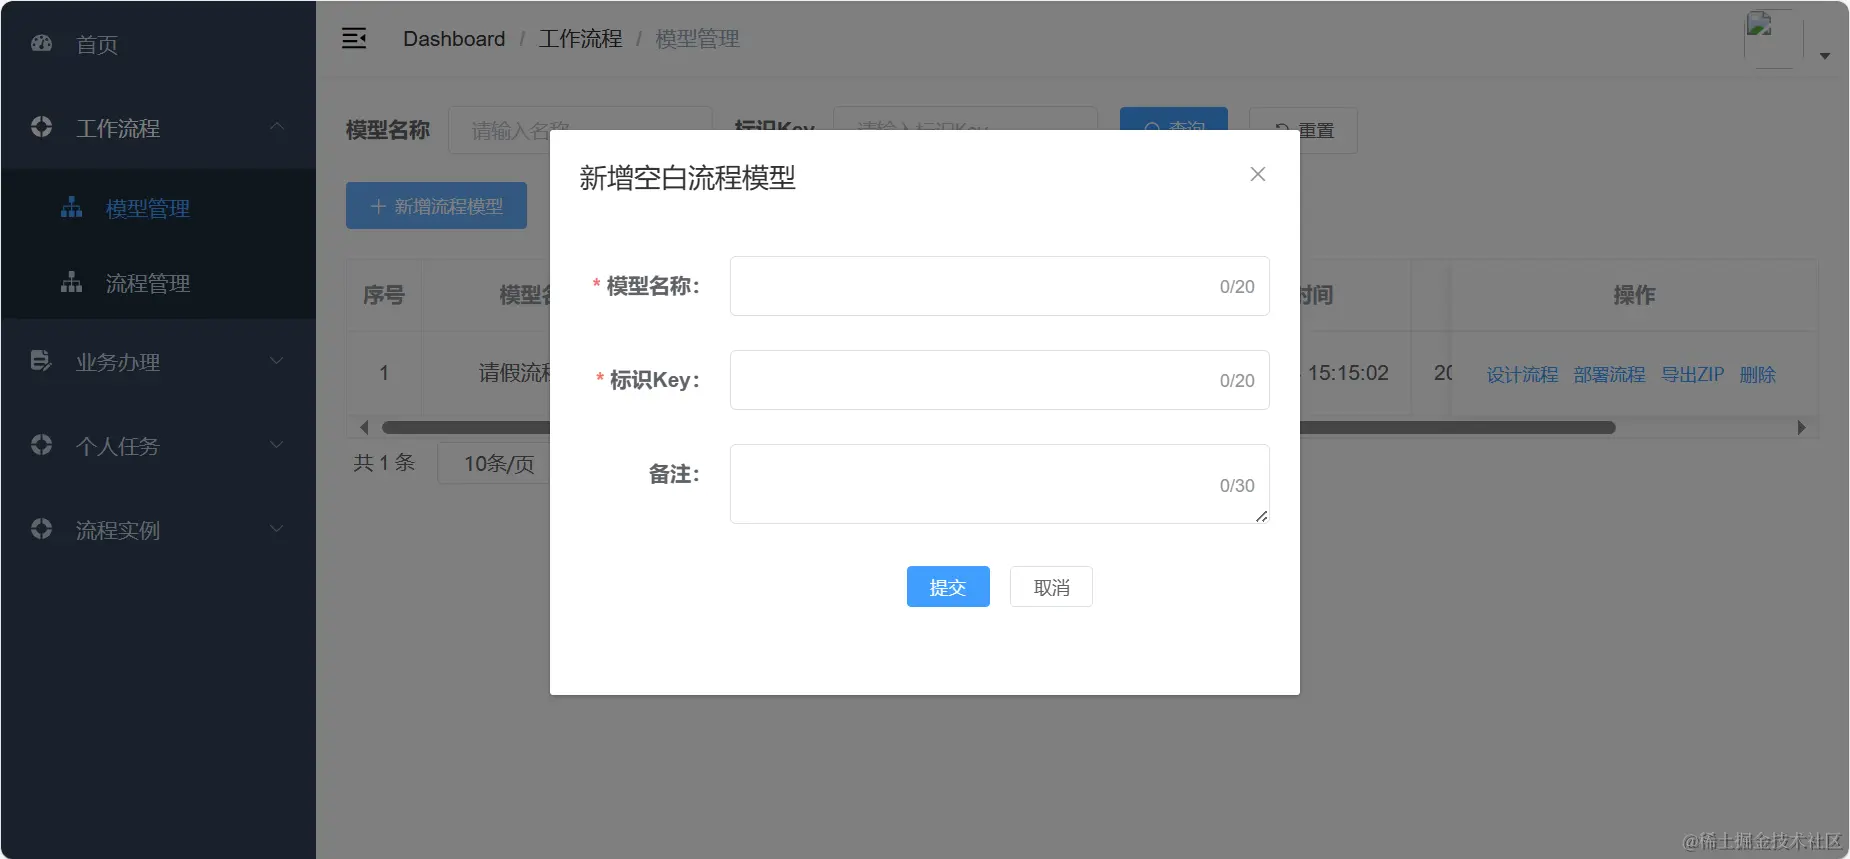Expand the 个人任务 menu chevron

pyautogui.click(x=277, y=445)
